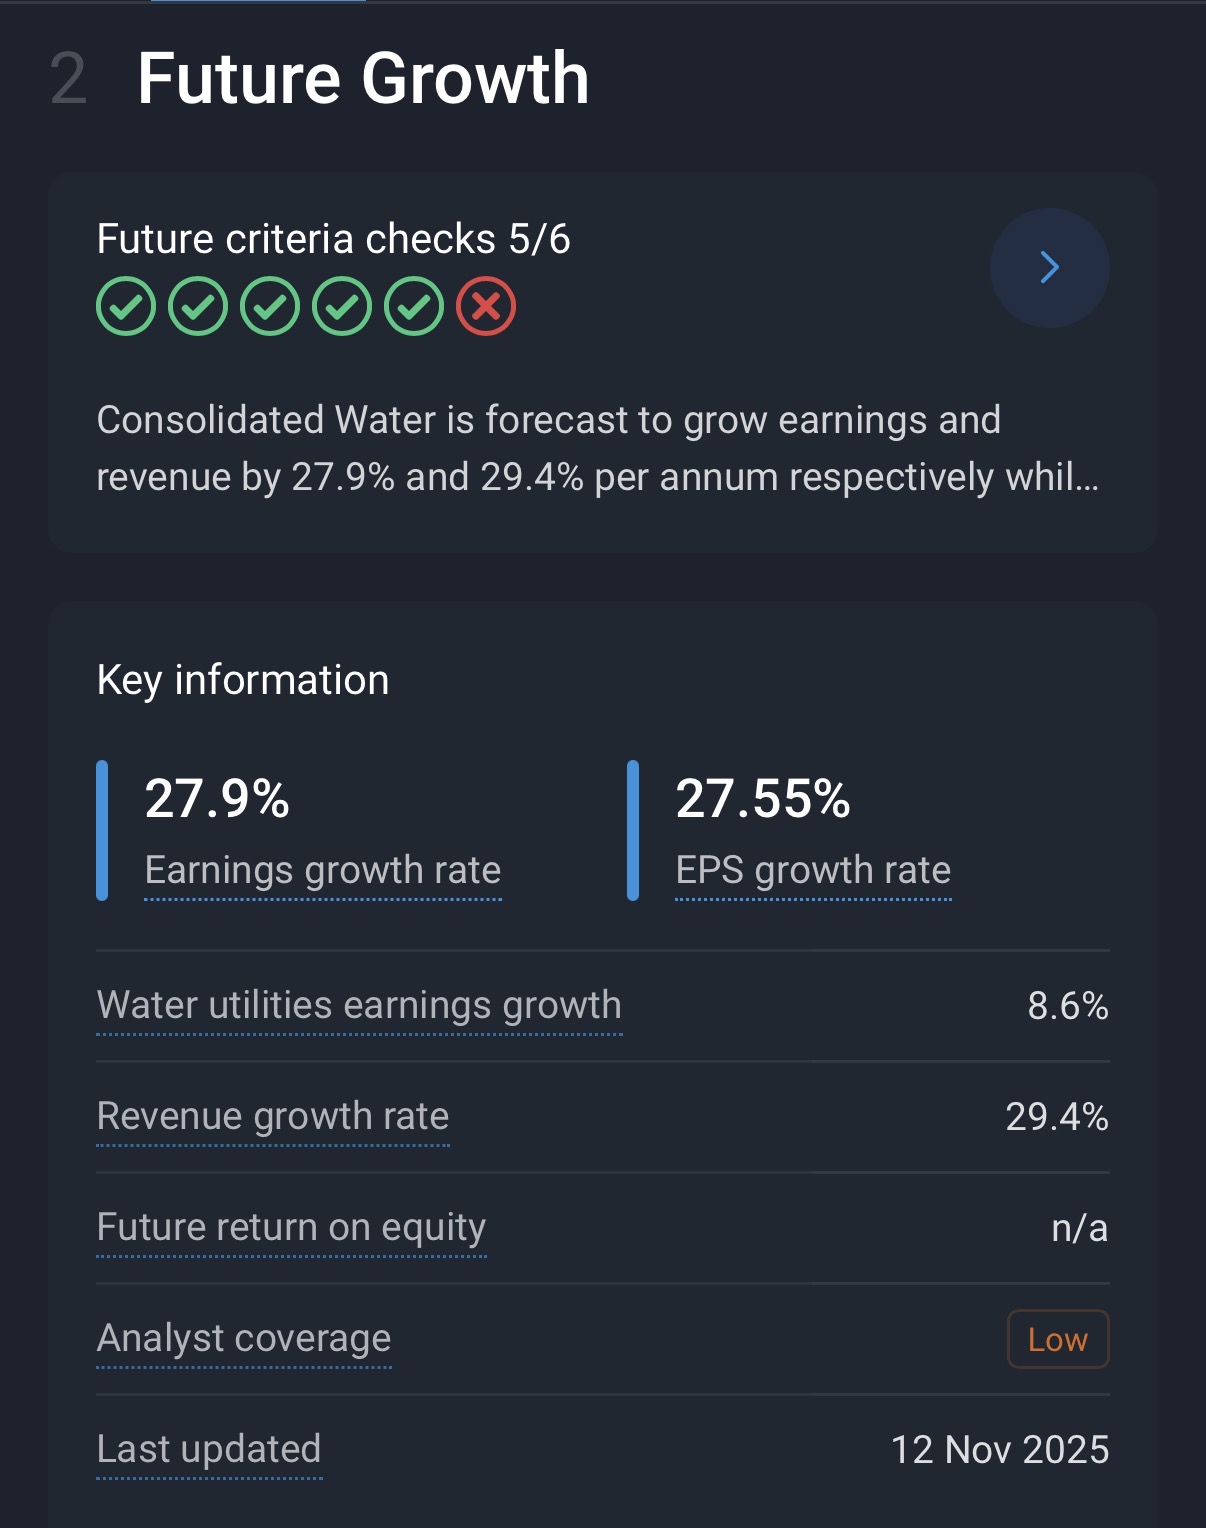Click the Future Growth section heading
The width and height of the screenshot is (1206, 1528).
(362, 78)
